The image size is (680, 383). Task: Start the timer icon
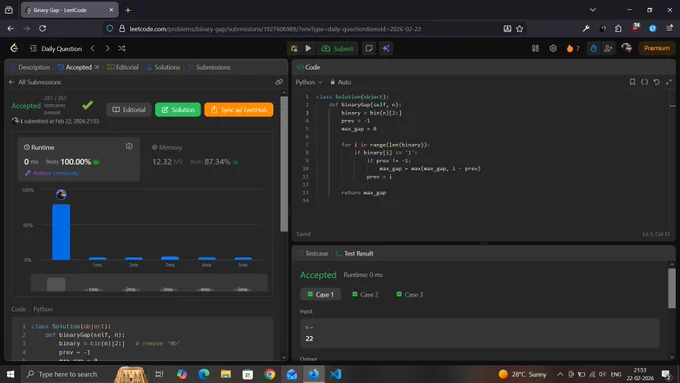tap(593, 48)
